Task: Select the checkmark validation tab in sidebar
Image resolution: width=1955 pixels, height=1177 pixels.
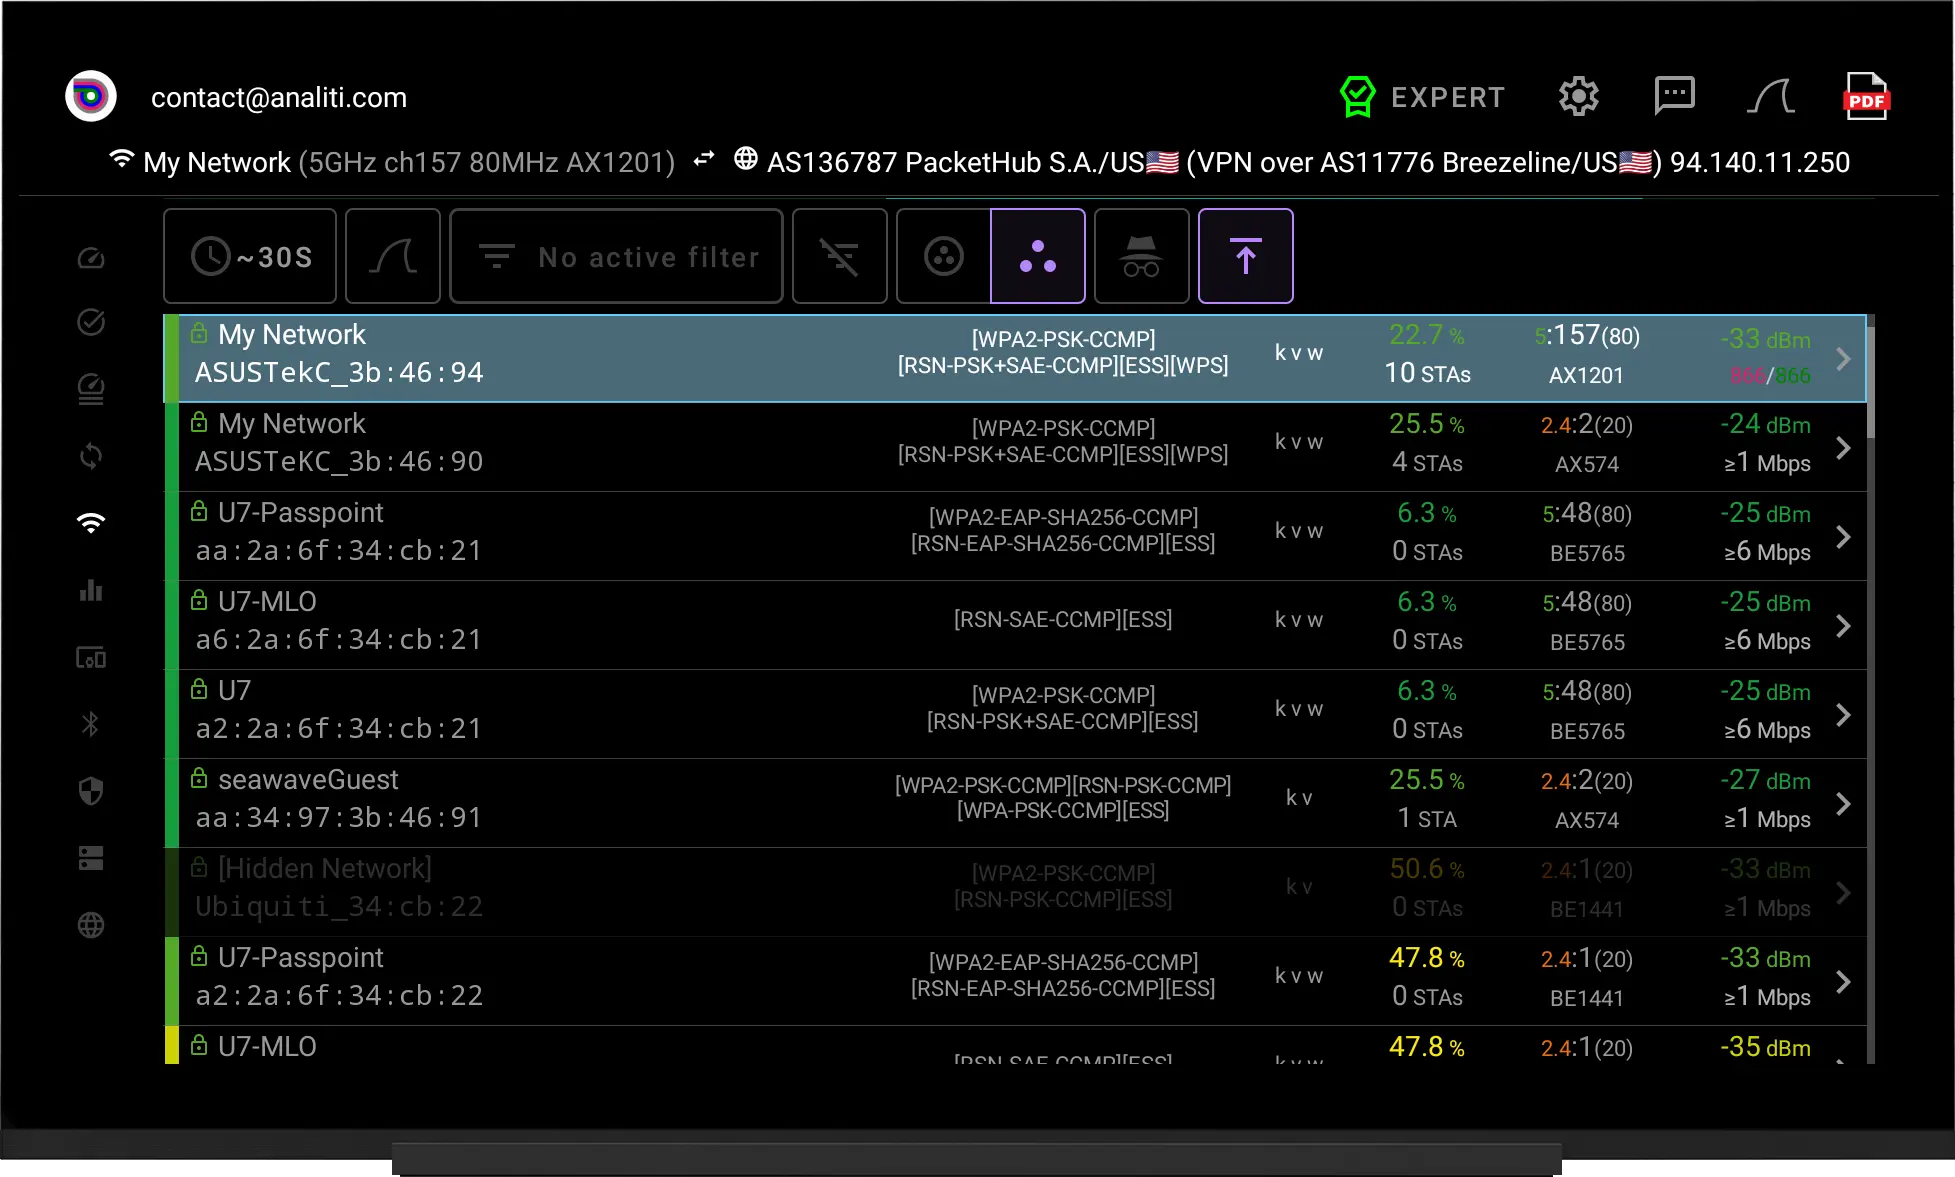Action: pos(91,322)
